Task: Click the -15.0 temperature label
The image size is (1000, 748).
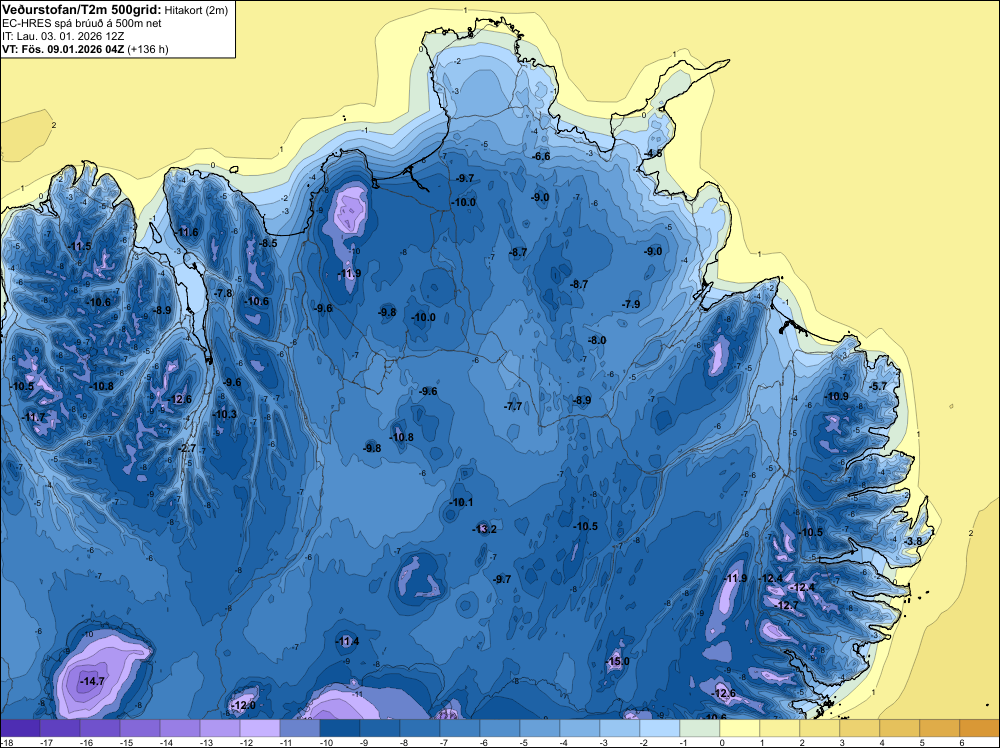Action: click(617, 661)
